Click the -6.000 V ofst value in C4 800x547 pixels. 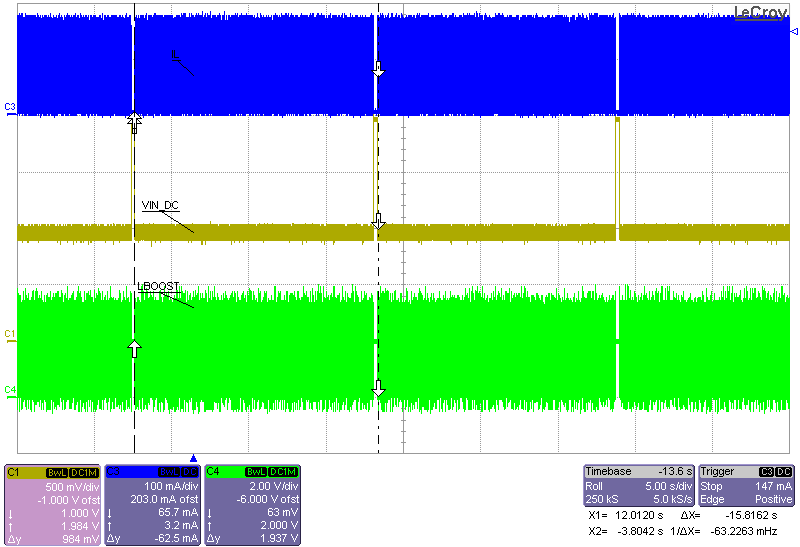coord(268,499)
